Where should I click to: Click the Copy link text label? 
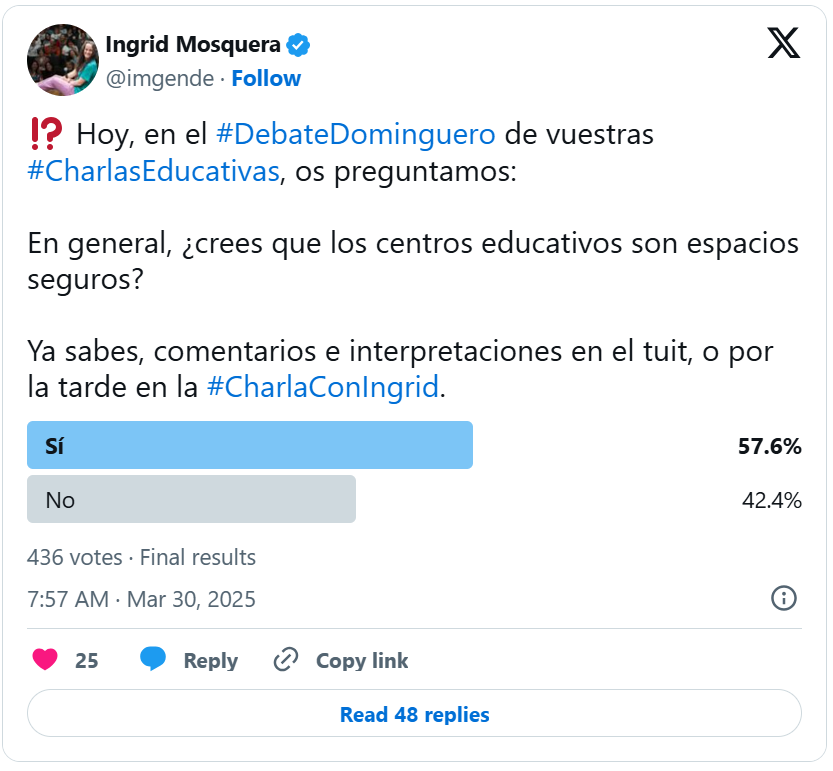362,660
